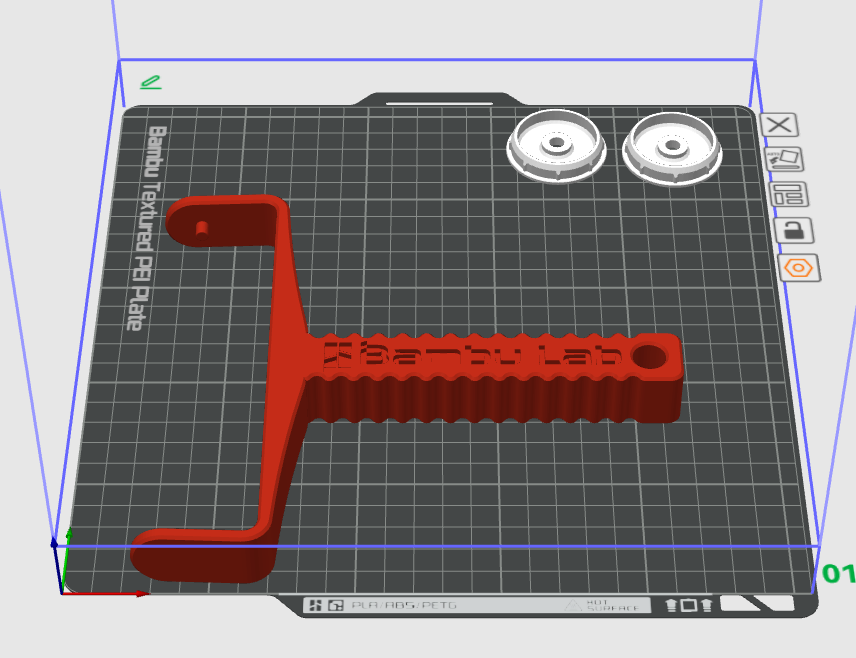Open plate settings via orange hexagon icon
This screenshot has width=856, height=658.
point(799,268)
